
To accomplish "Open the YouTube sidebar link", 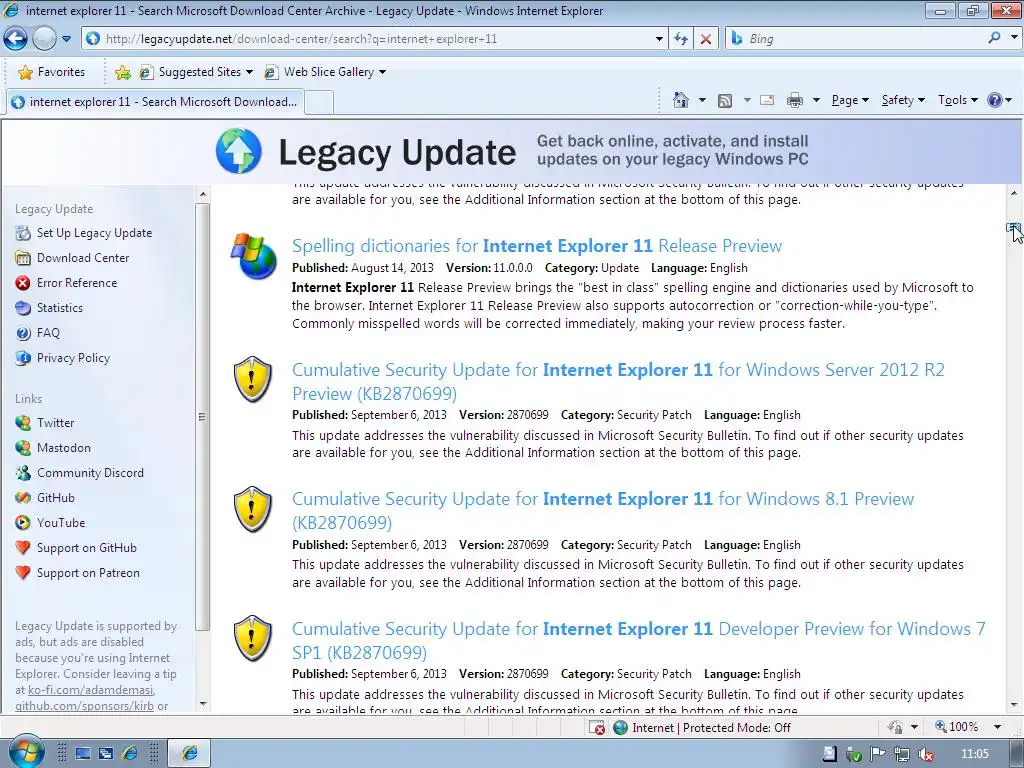I will [61, 522].
